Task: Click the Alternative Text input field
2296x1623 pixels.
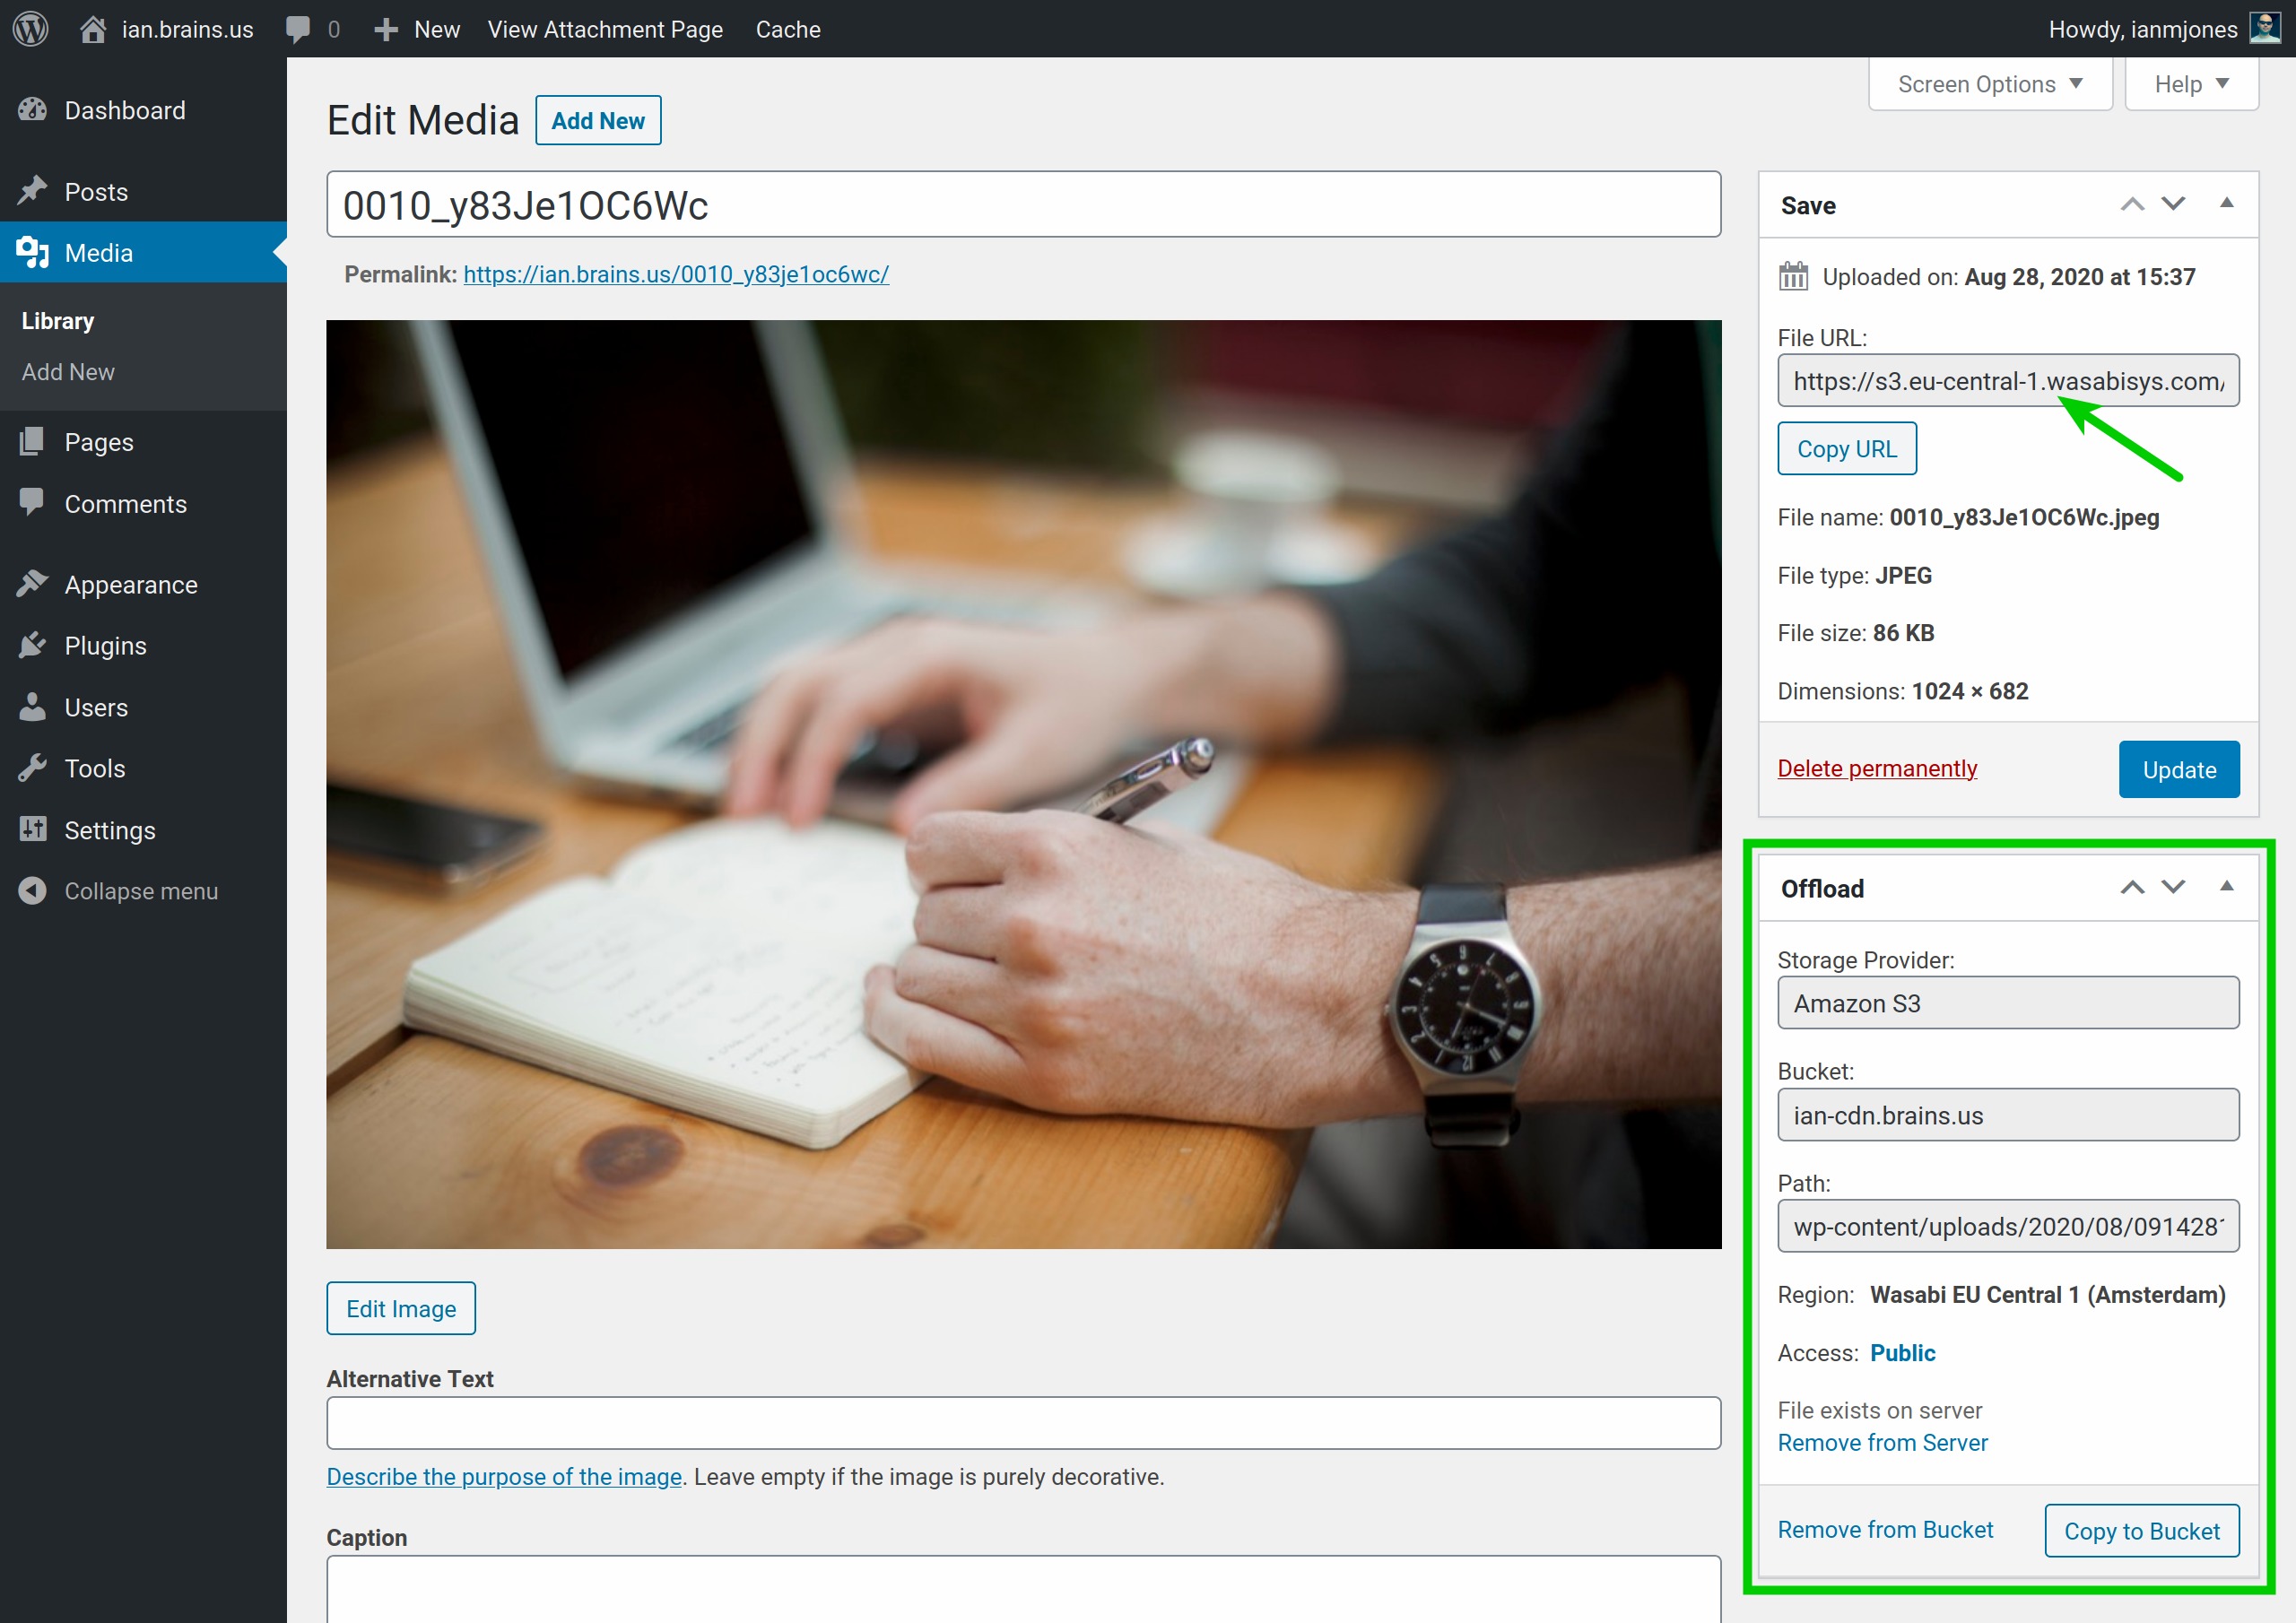Action: (1022, 1422)
